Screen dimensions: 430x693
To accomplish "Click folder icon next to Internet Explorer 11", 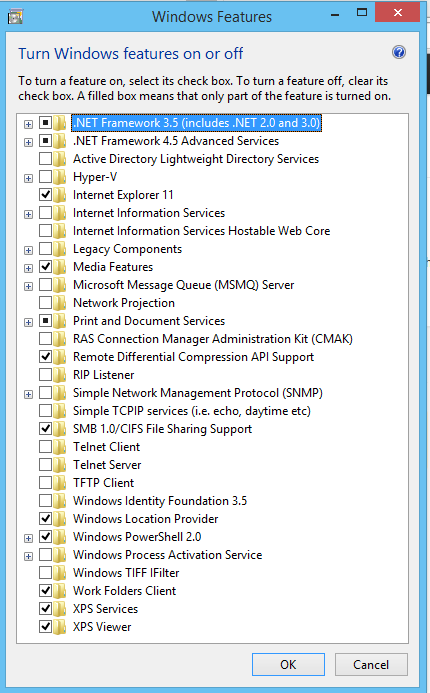I will [60, 195].
